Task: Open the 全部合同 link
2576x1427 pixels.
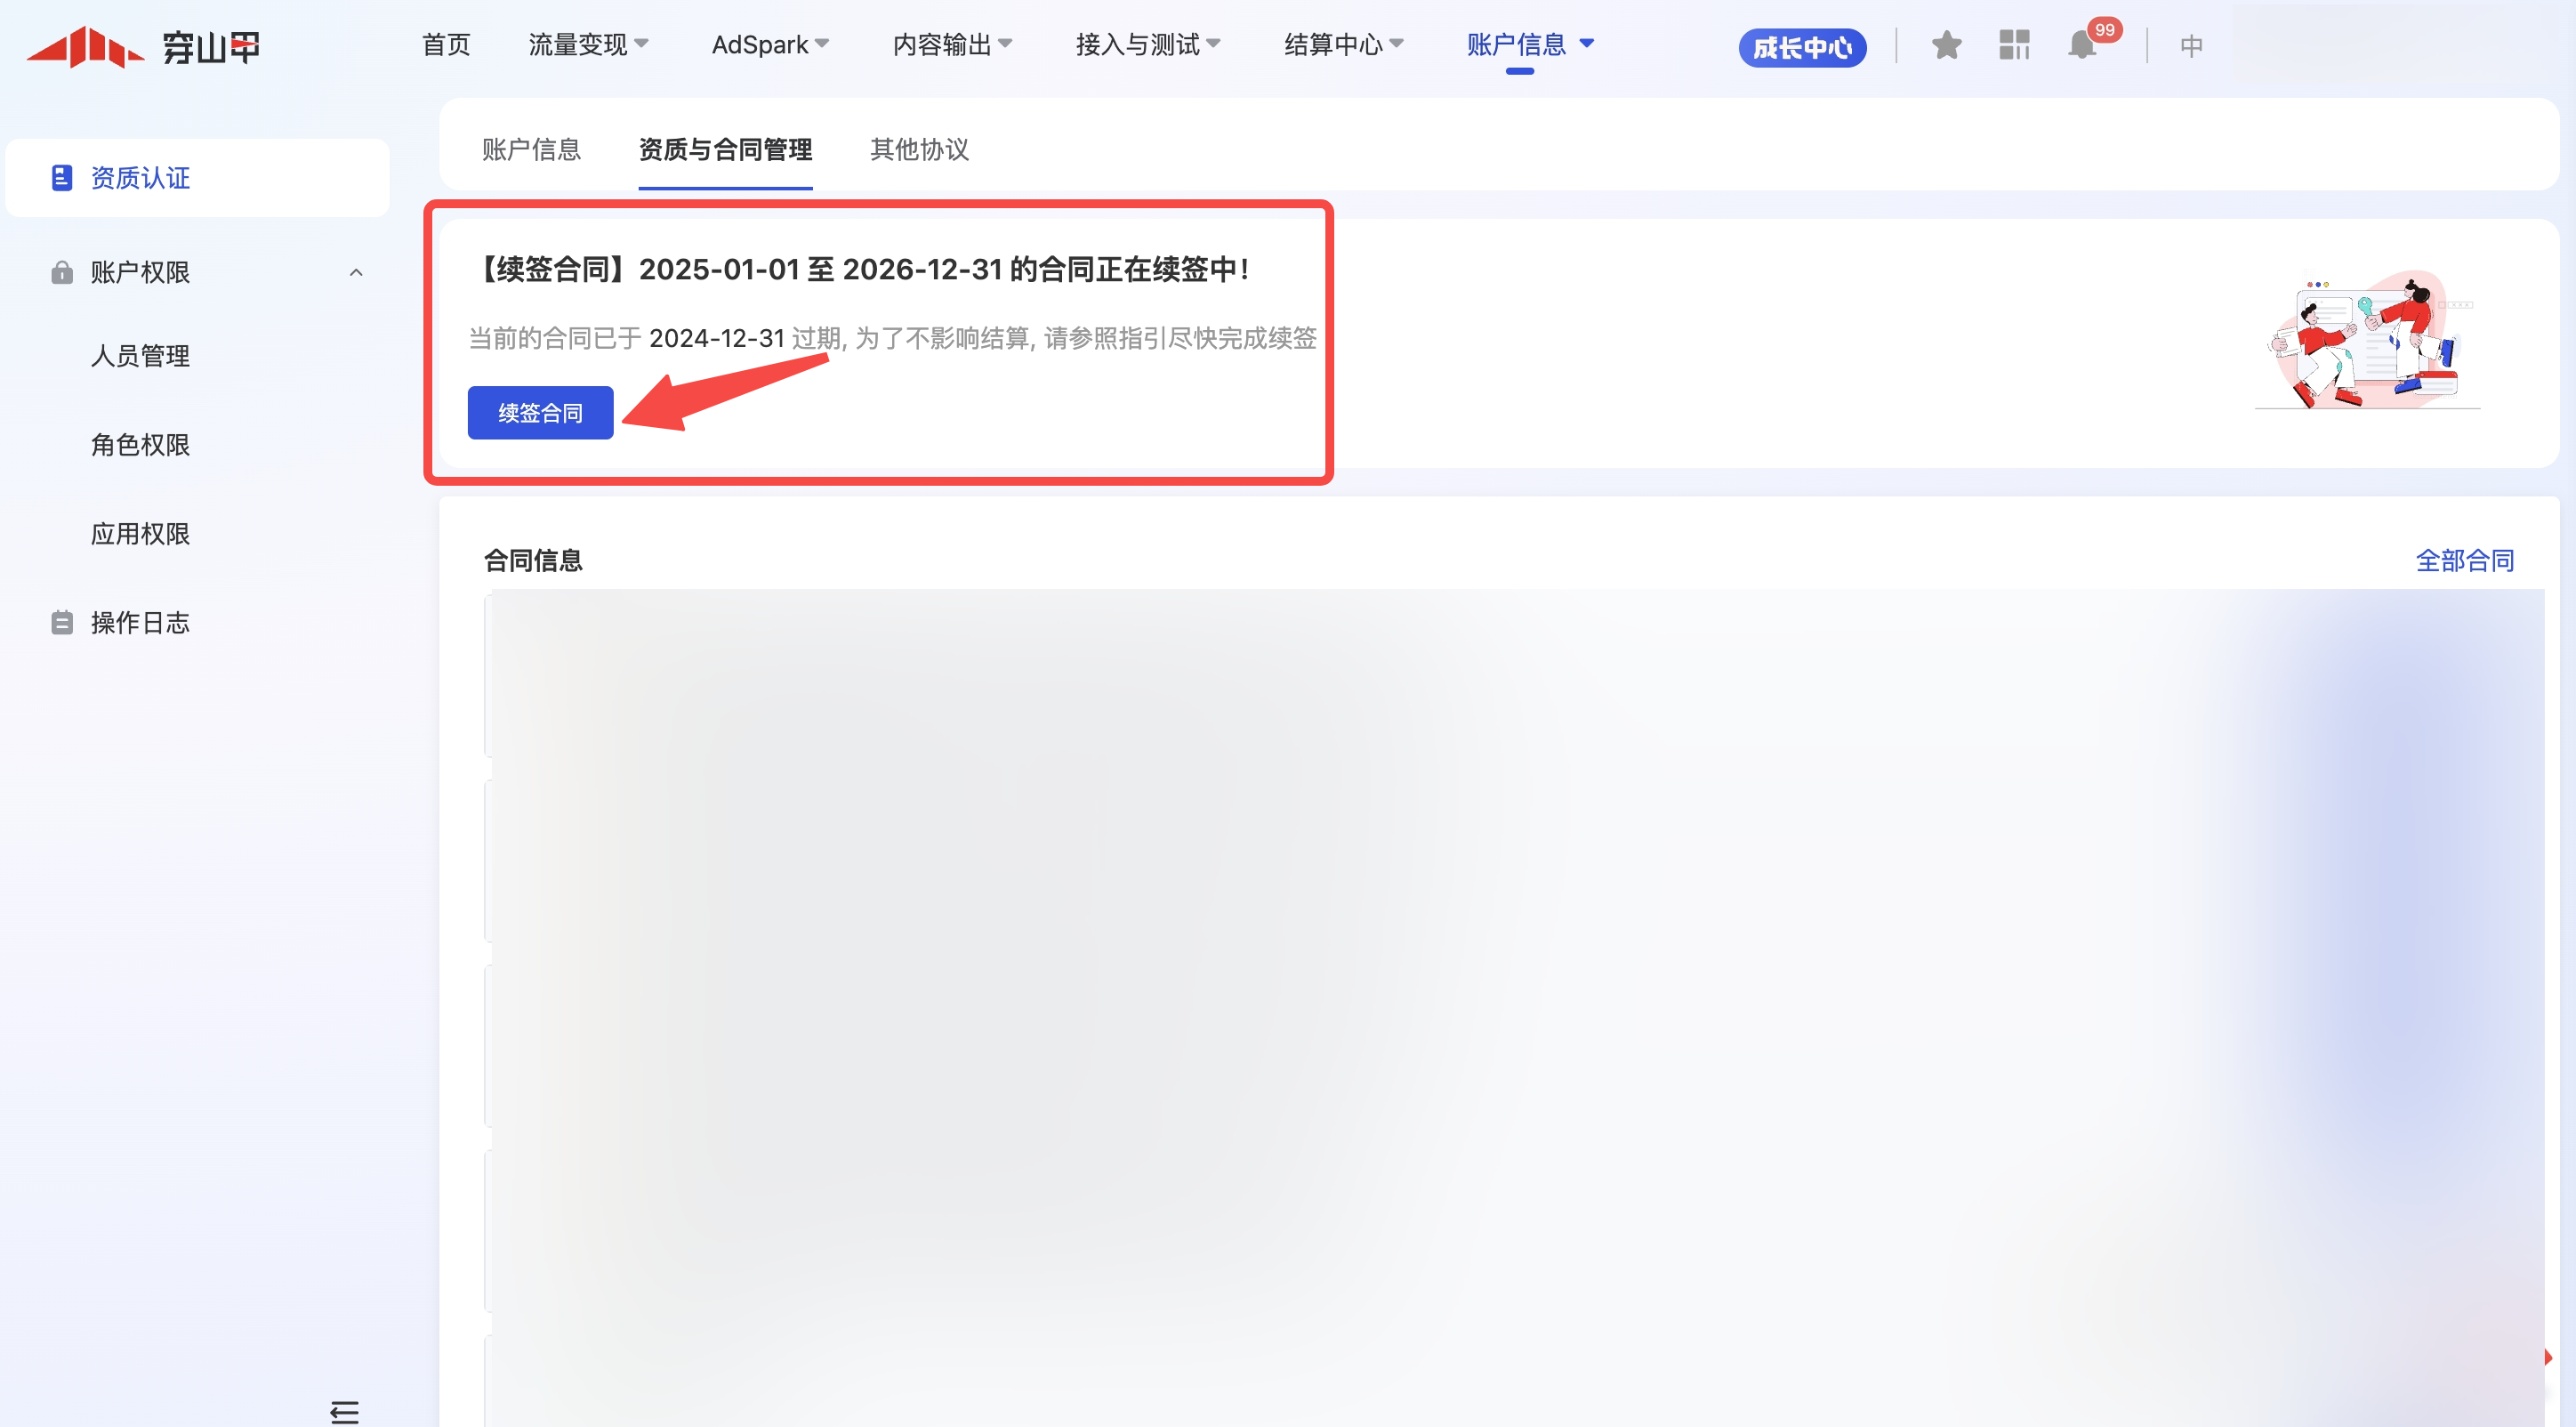Action: [2464, 560]
